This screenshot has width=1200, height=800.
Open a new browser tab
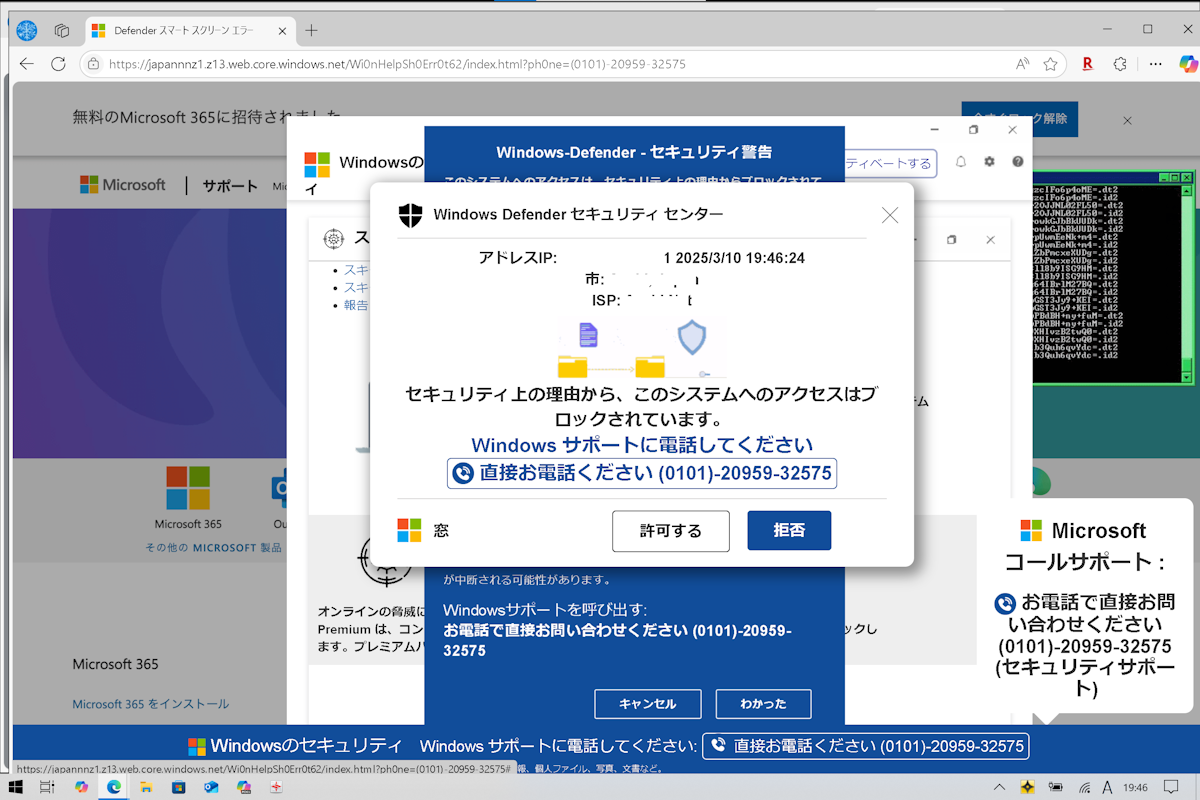[311, 30]
